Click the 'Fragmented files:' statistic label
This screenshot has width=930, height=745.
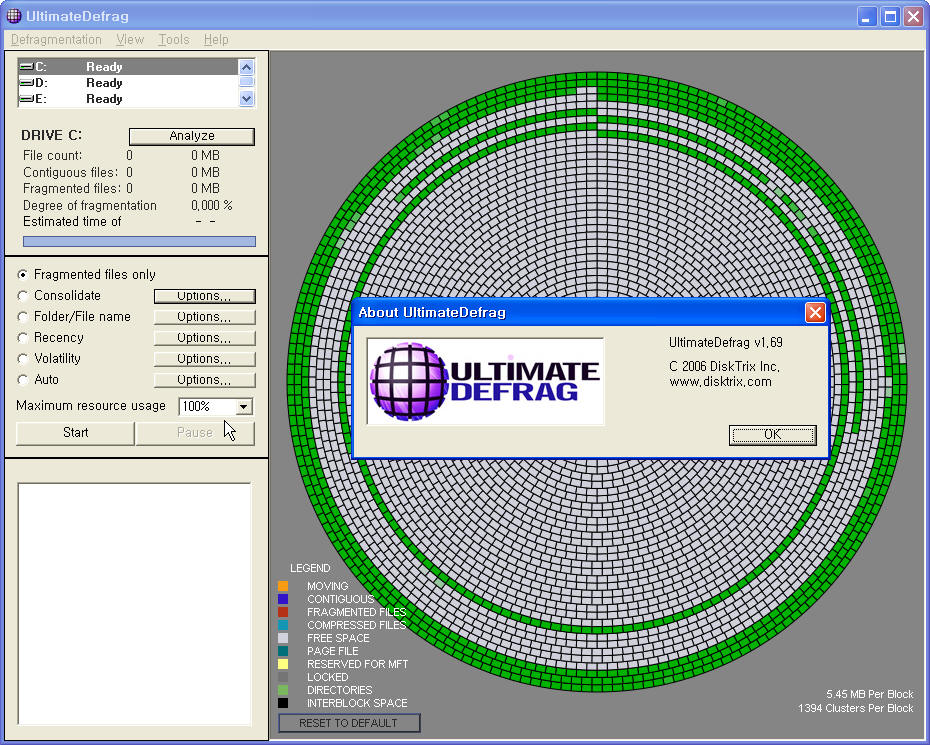coord(70,189)
